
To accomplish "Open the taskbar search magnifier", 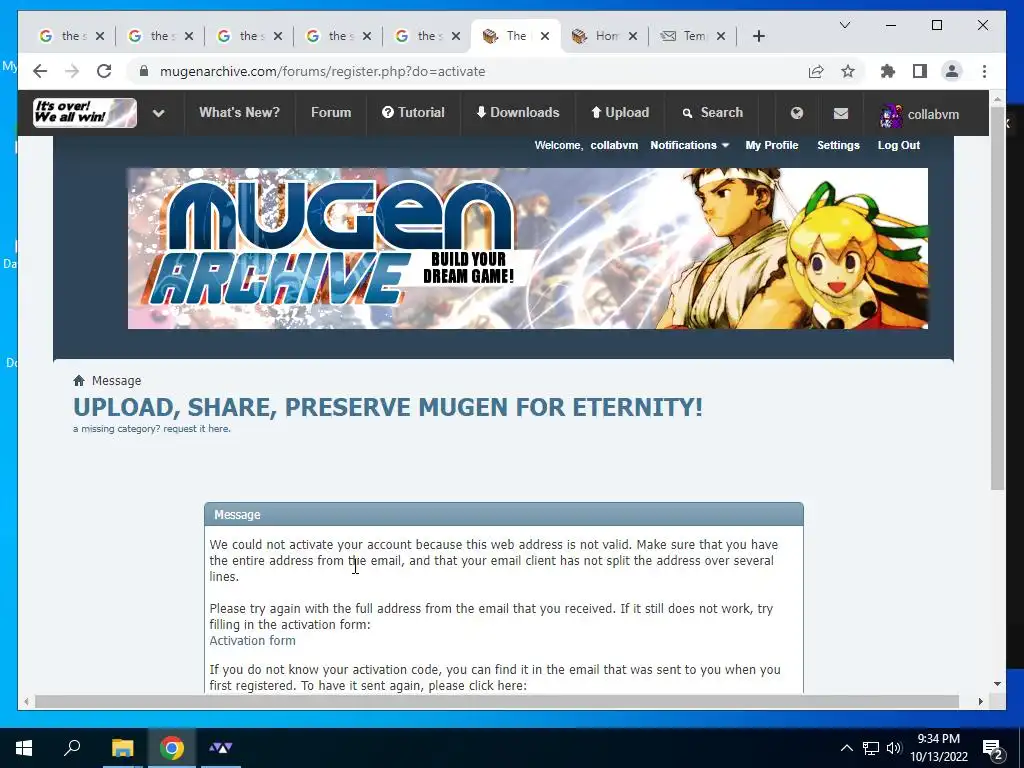I will point(72,747).
